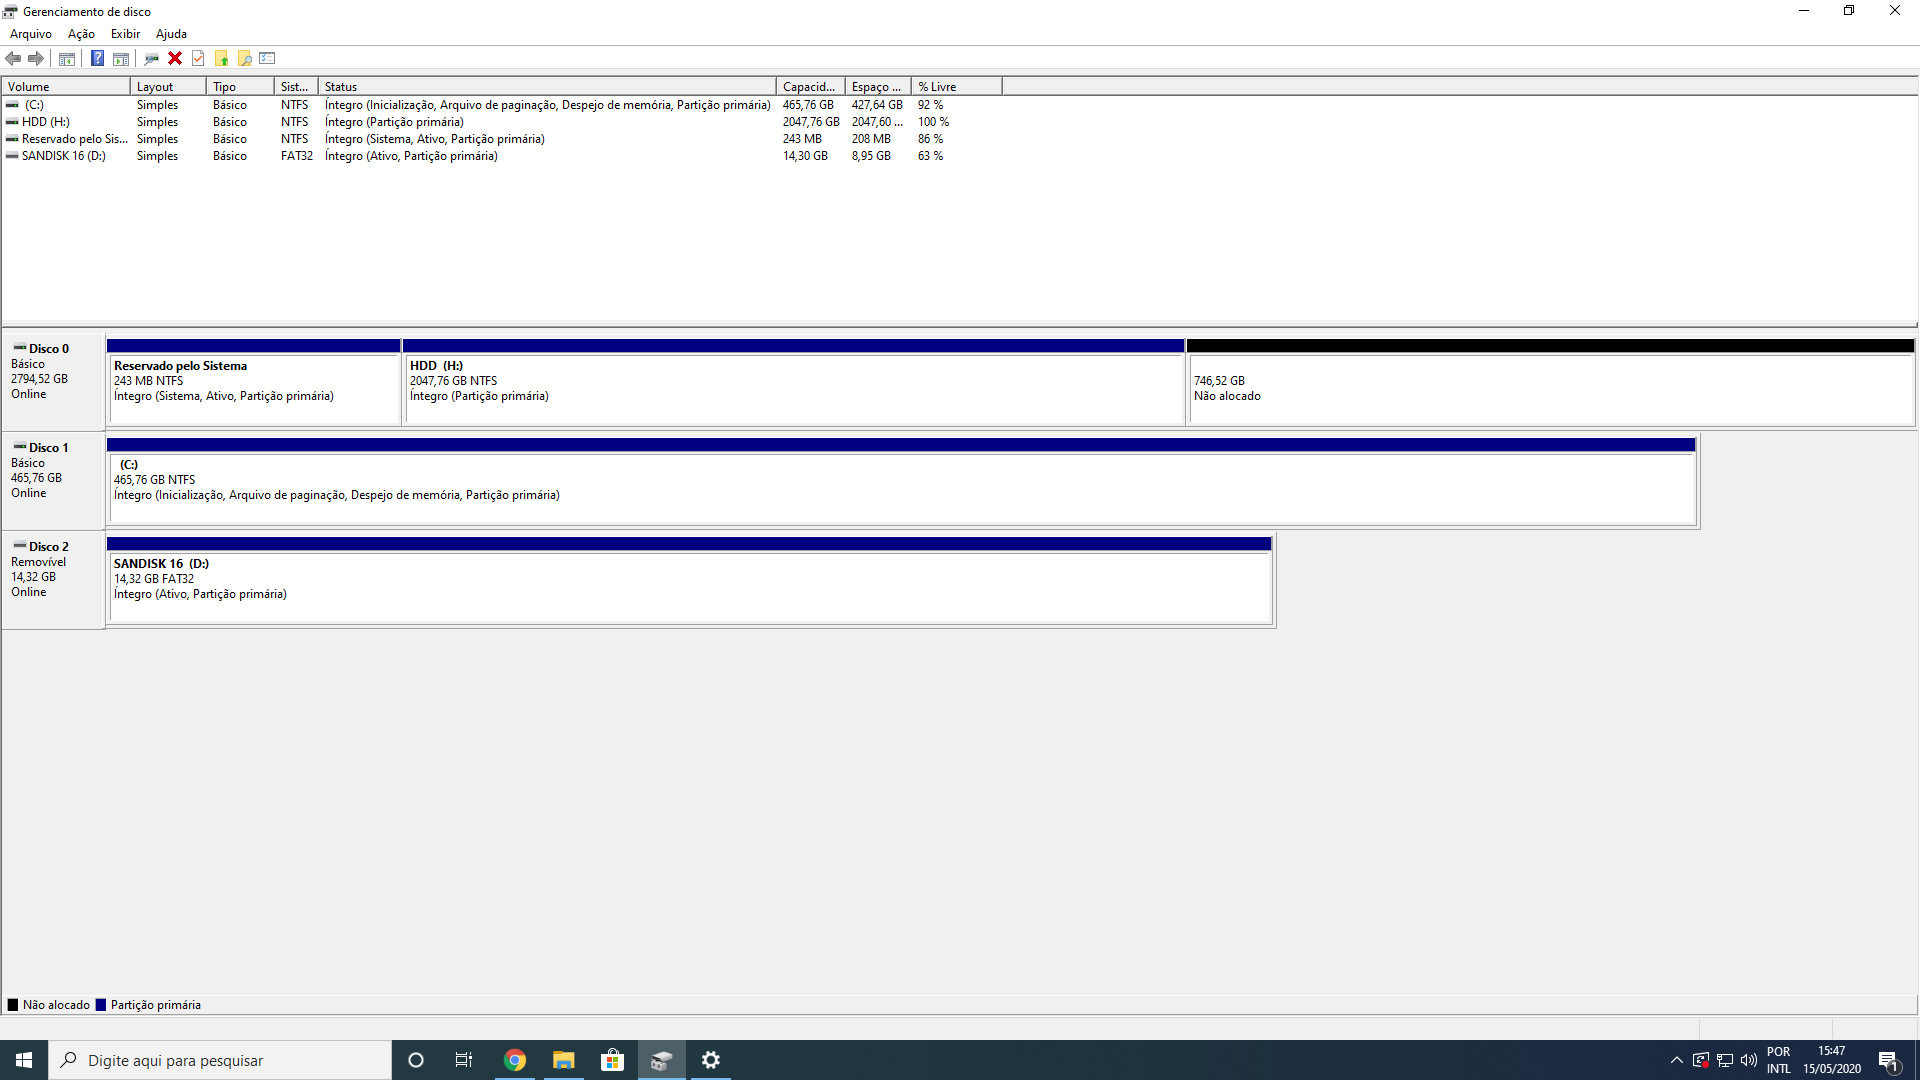Screen dimensions: 1920x1080
Task: Click the folder with magnifier search icon
Action: coord(244,58)
